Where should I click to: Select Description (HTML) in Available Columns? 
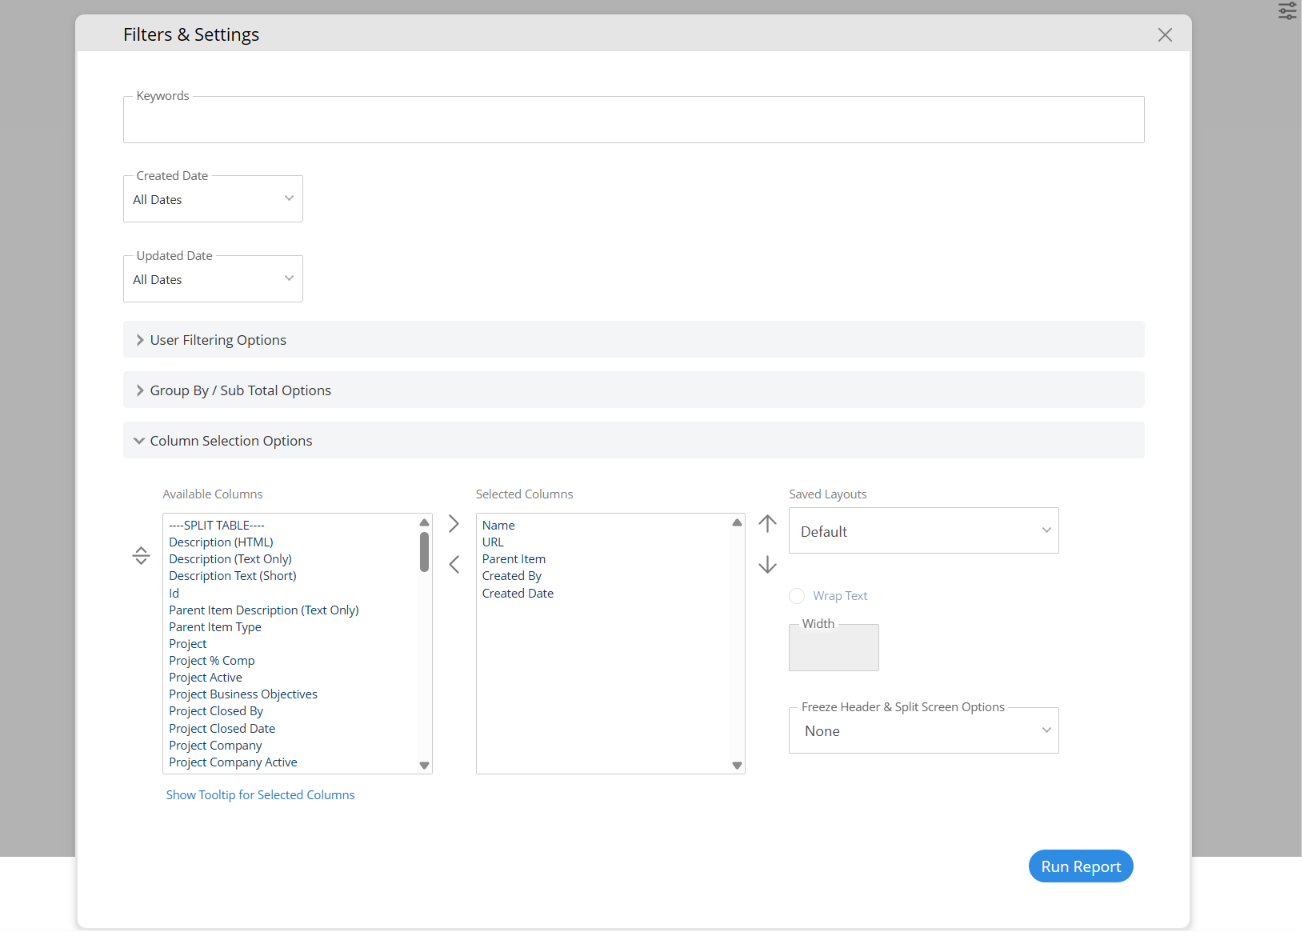point(221,542)
